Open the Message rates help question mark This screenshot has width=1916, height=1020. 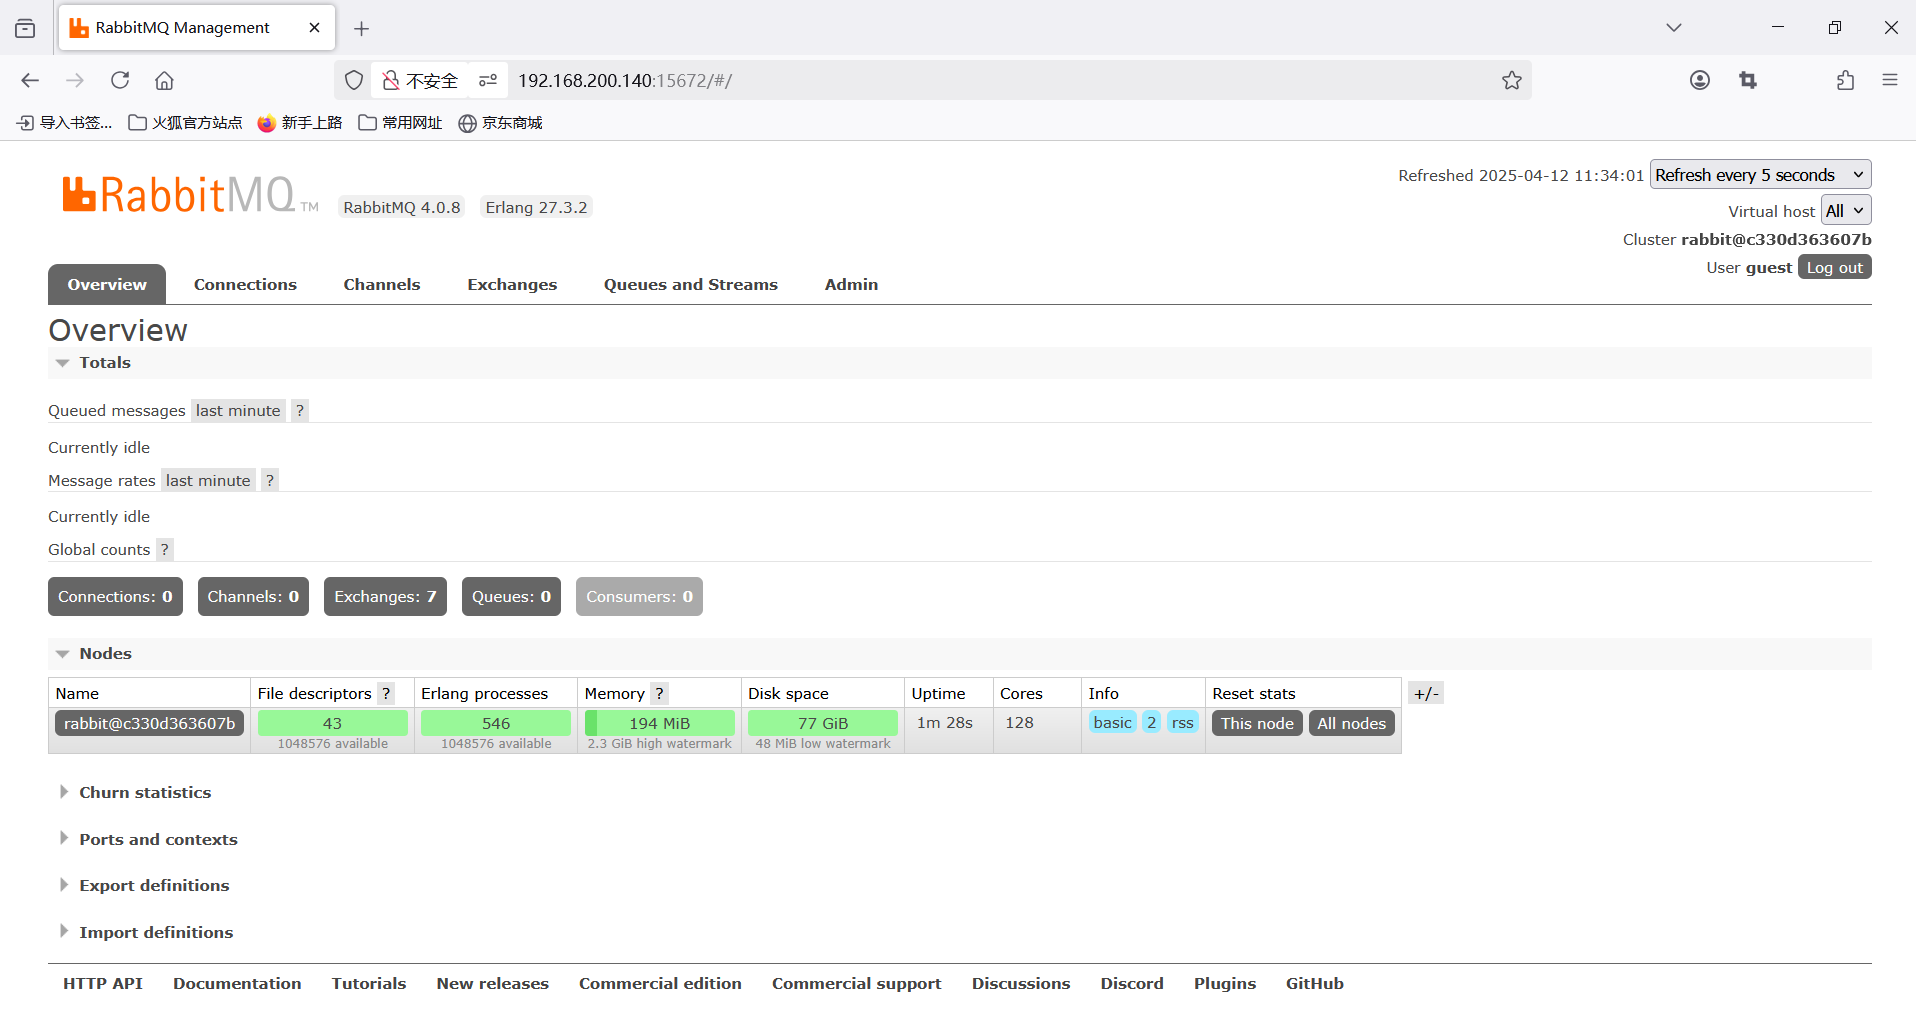click(269, 480)
